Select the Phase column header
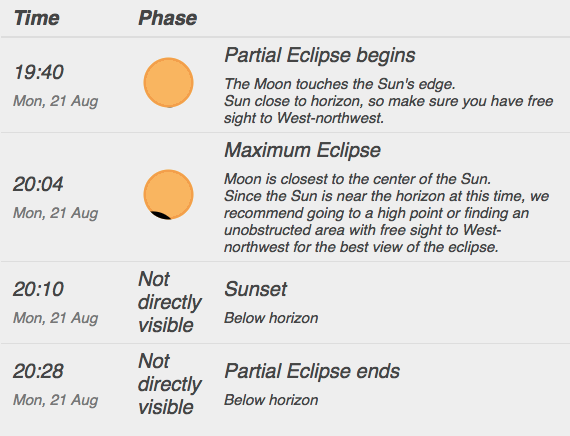The height and width of the screenshot is (436, 570). point(168,18)
